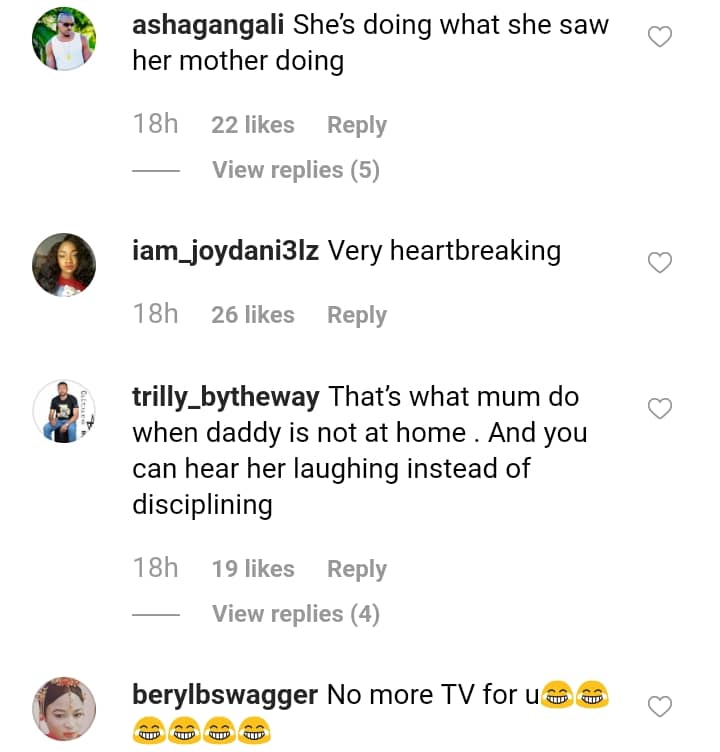720x752 pixels.
Task: Like ashagangali's comment with the heart
Action: [660, 38]
